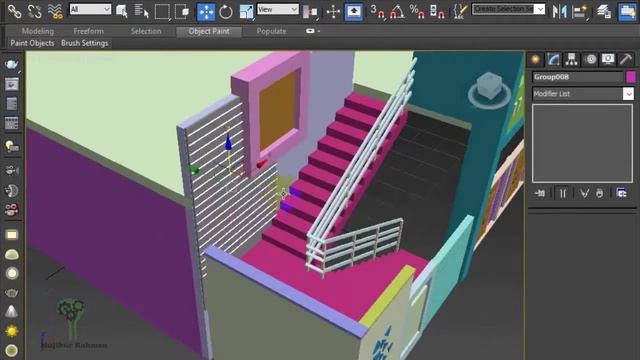This screenshot has height=360, width=640.
Task: Switch to the Selection ribbon tab
Action: coord(146,31)
